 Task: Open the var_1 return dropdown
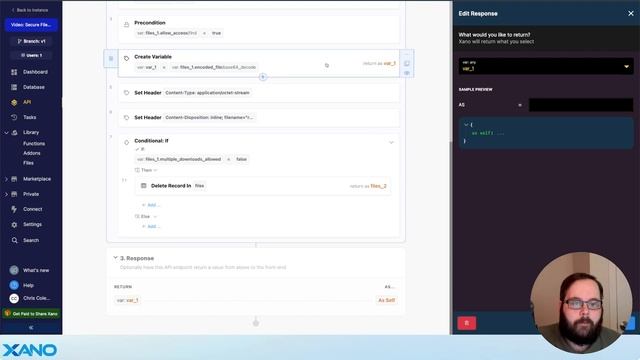coord(546,66)
